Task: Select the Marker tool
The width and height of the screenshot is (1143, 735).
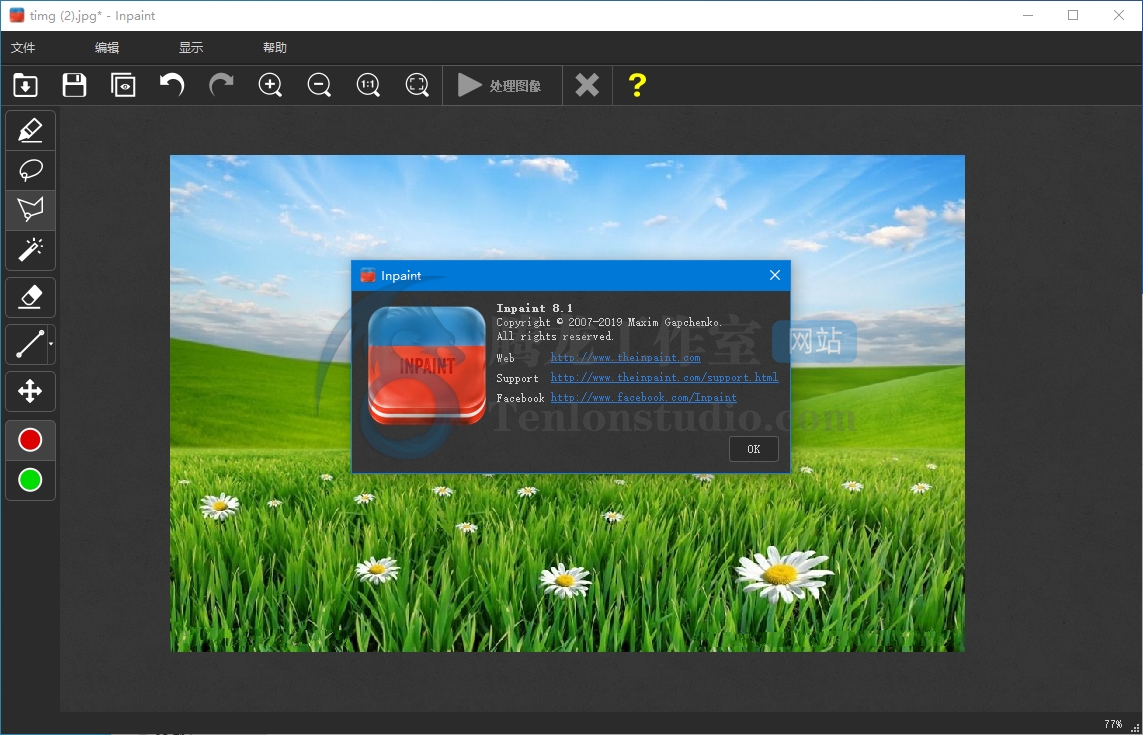Action: coord(30,131)
